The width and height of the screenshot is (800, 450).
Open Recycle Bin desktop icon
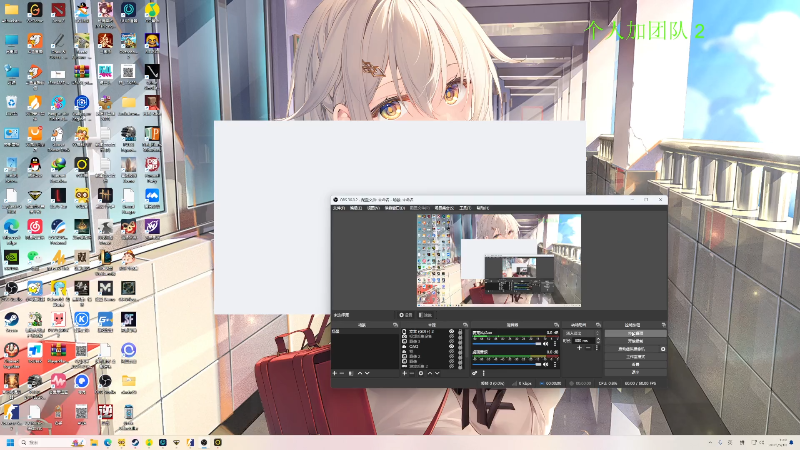tap(11, 106)
